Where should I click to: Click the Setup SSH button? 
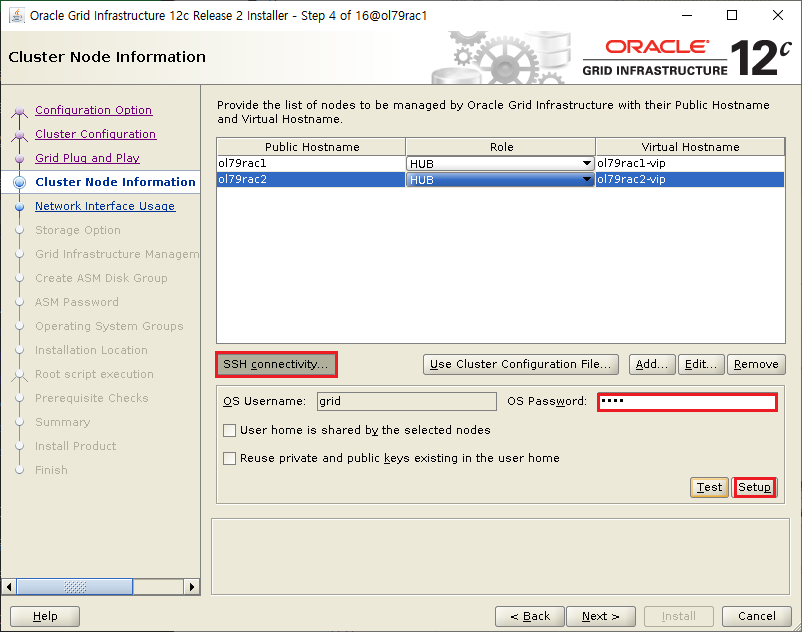coord(754,487)
